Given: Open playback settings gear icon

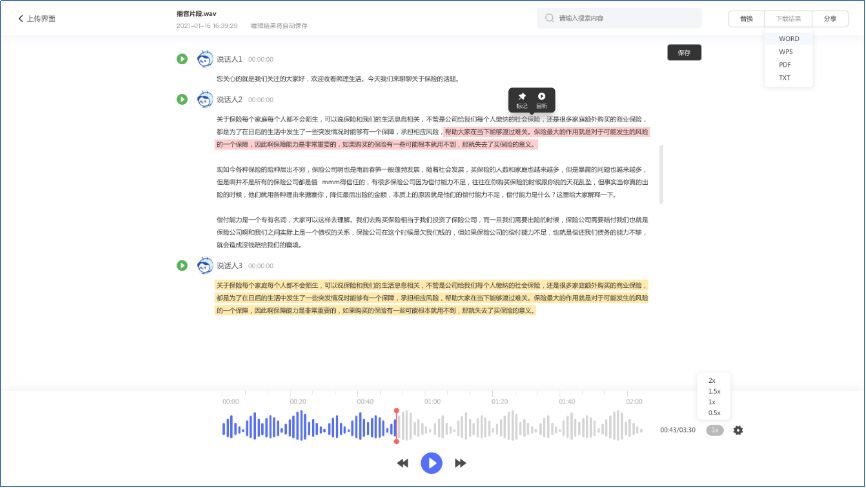Looking at the screenshot, I should tap(738, 430).
